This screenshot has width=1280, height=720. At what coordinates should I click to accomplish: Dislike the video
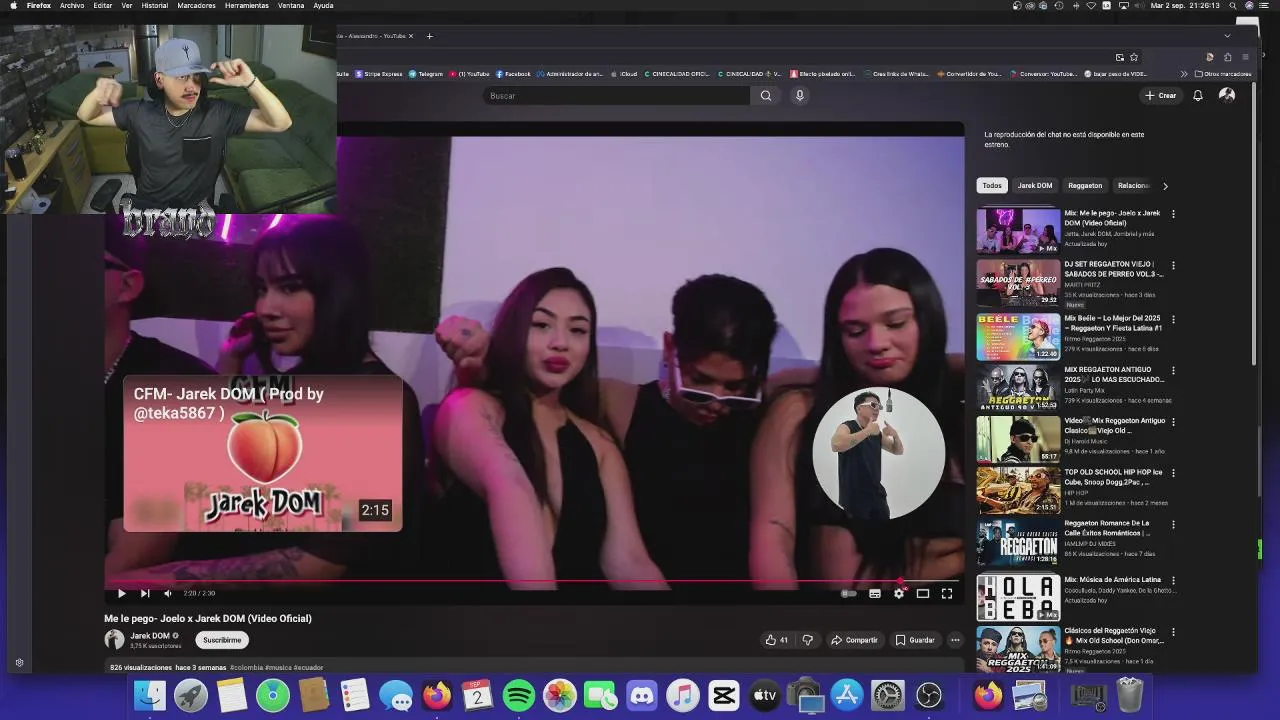click(808, 640)
